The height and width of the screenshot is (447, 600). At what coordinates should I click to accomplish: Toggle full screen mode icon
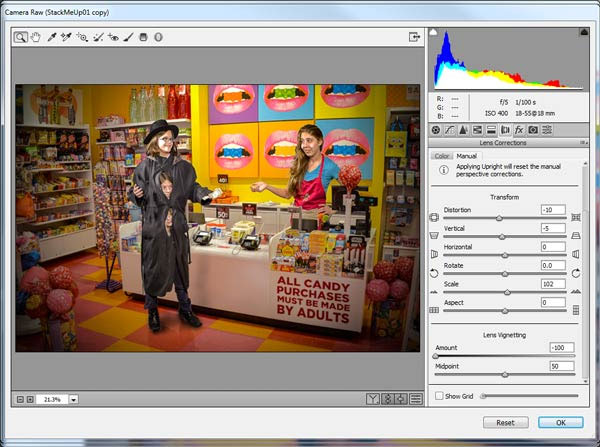click(413, 37)
